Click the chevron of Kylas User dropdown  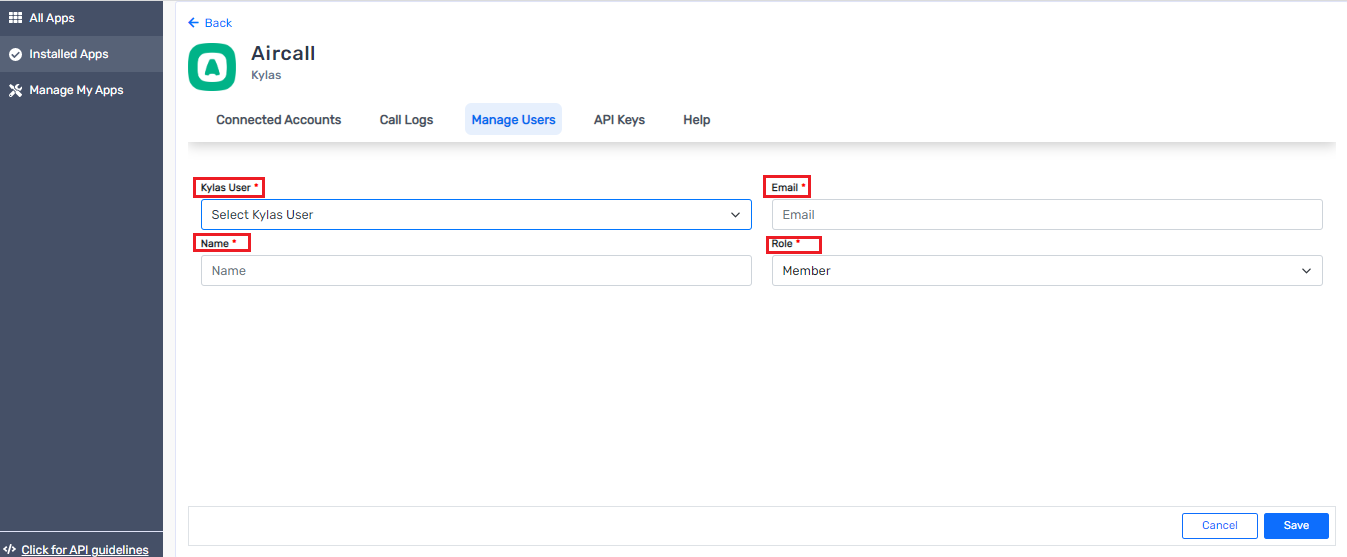click(735, 215)
